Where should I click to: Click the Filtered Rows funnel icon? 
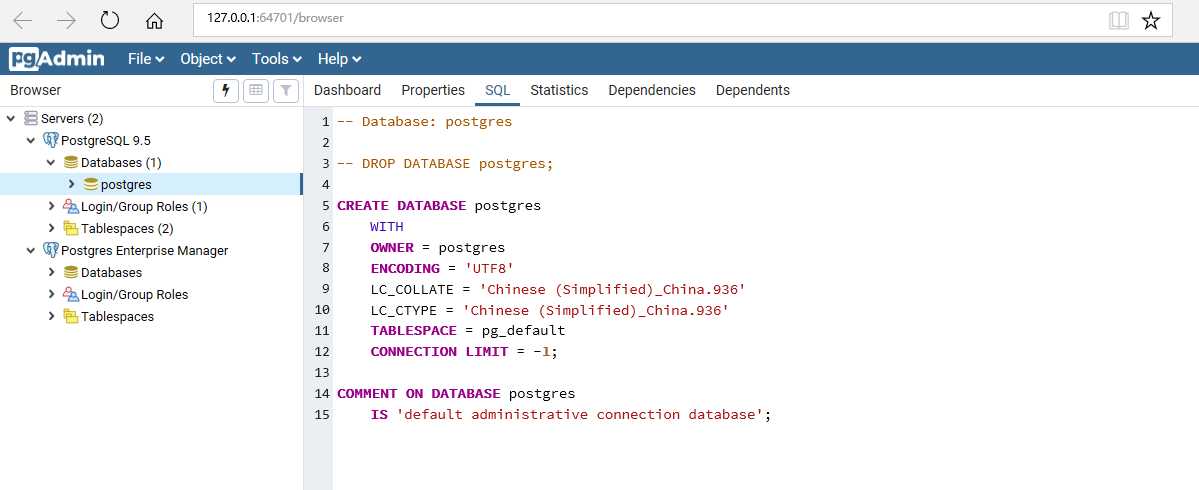tap(286, 90)
